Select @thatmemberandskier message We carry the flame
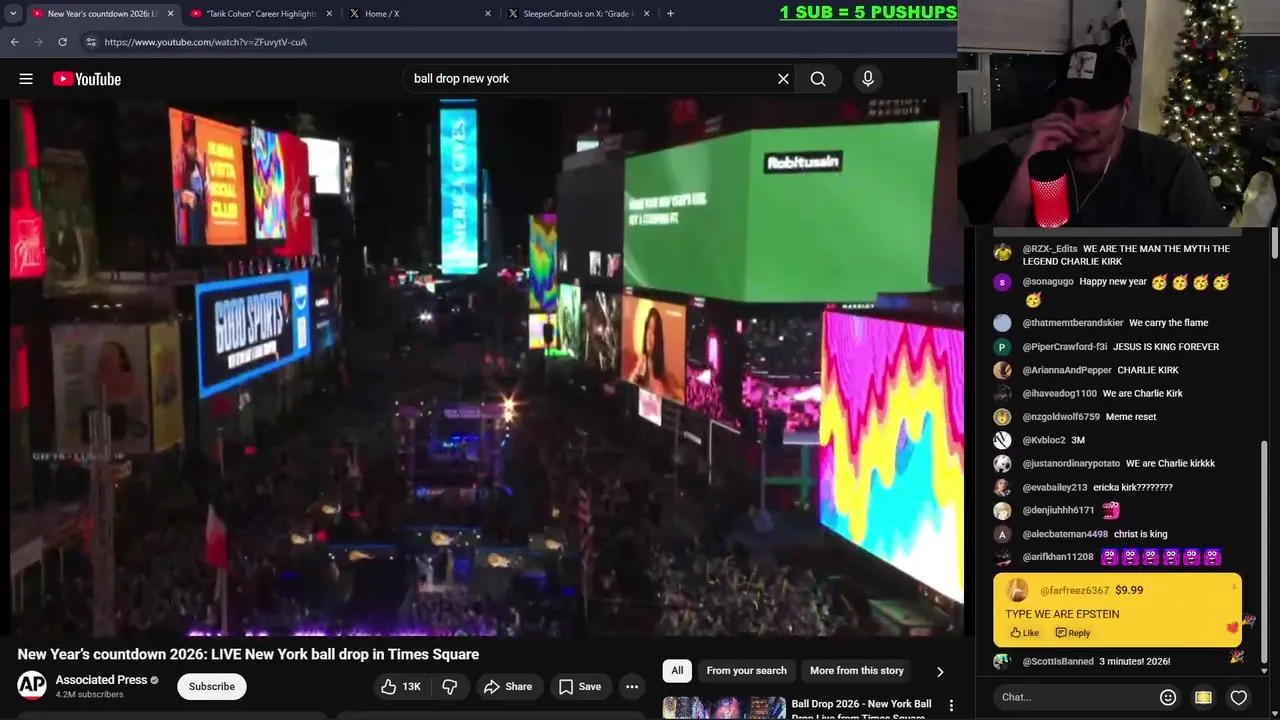The image size is (1280, 720). 1168,323
